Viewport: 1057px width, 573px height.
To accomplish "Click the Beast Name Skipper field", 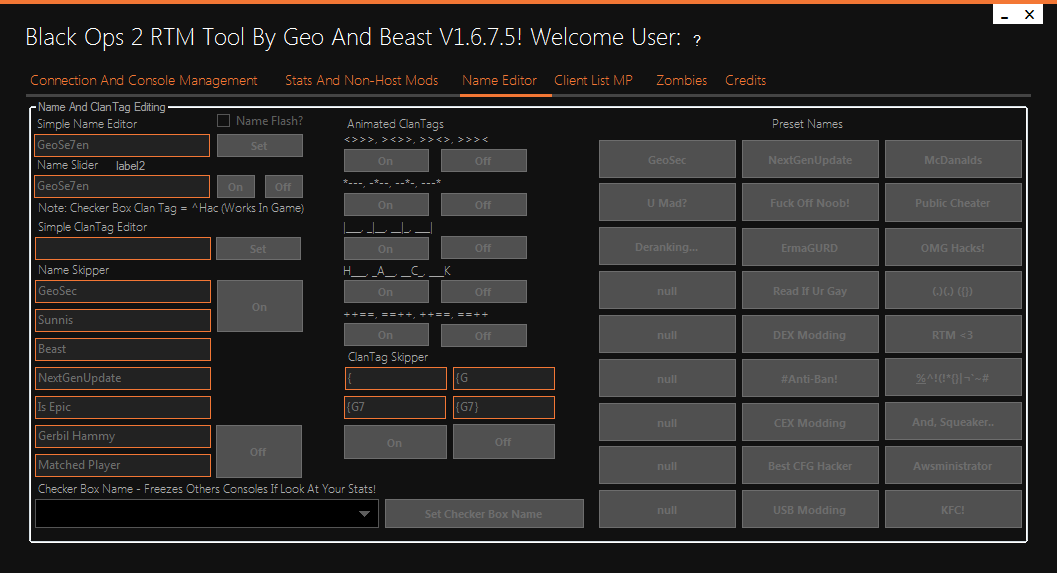I will point(123,349).
